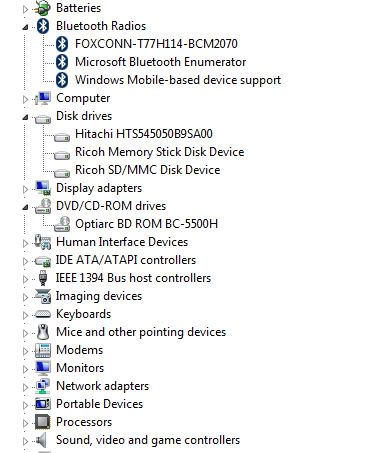The image size is (367, 453).
Task: Click the Network adapters icon
Action: pyautogui.click(x=43, y=386)
